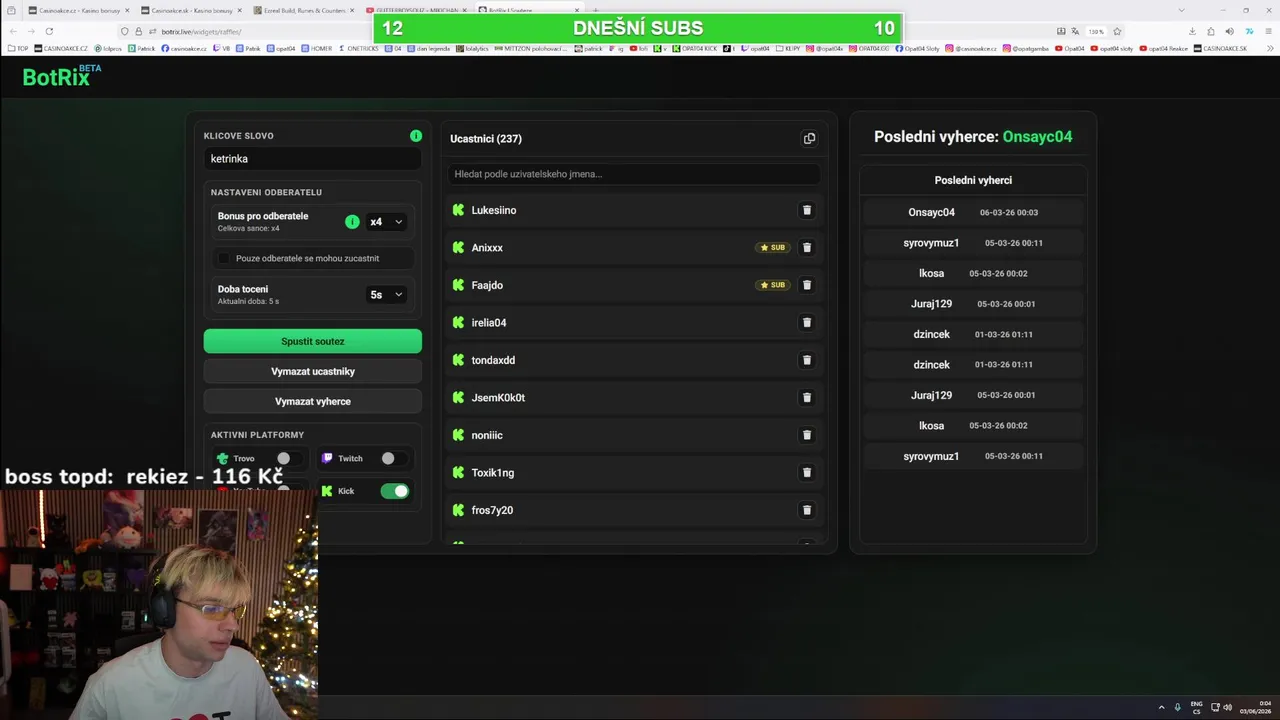Select the dzincek winner at 01-03-26 01:11, first row

pyautogui.click(x=972, y=334)
